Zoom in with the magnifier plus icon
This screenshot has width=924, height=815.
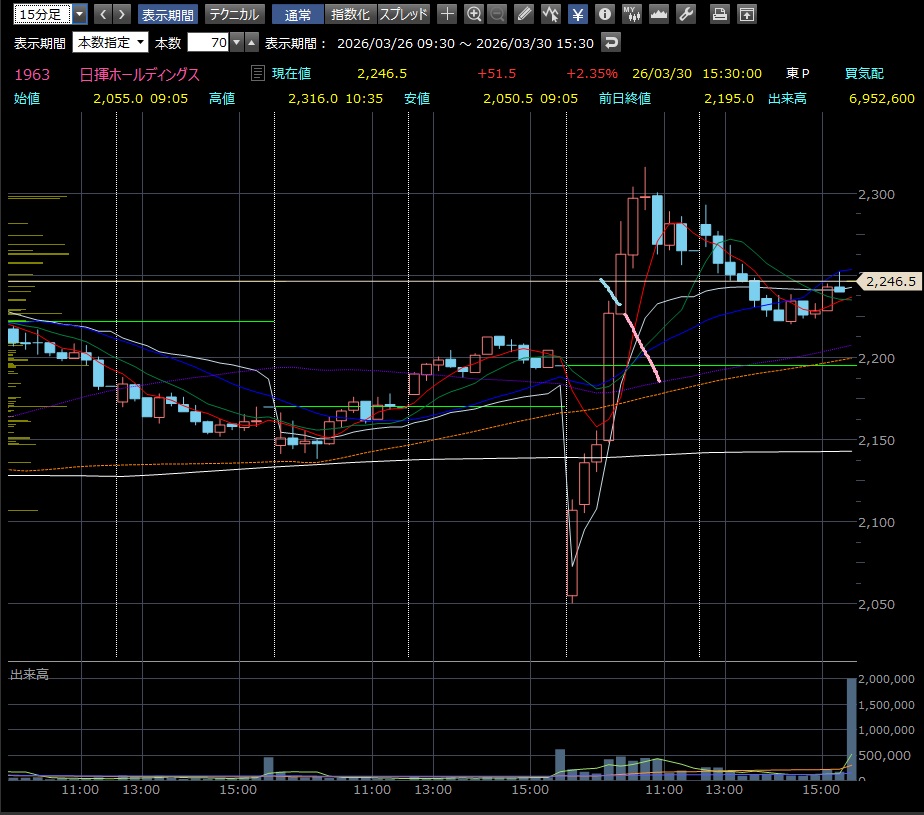pos(474,14)
